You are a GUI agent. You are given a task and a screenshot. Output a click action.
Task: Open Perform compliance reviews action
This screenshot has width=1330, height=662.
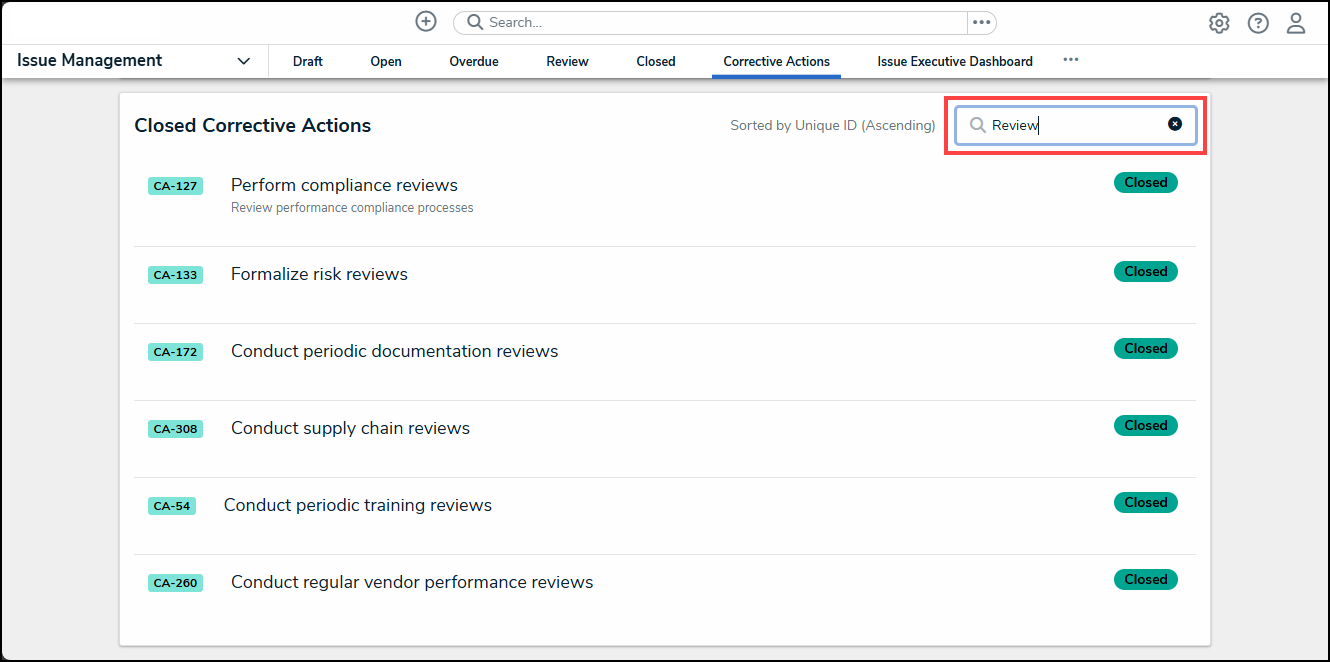(x=344, y=185)
